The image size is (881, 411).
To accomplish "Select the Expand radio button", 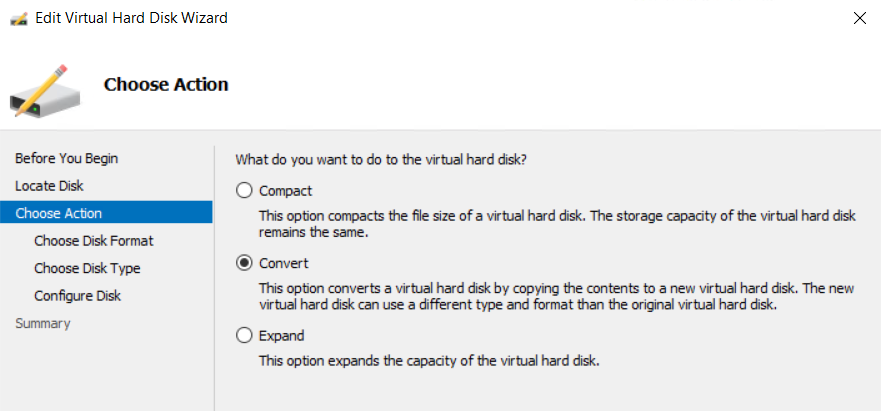I will tap(244, 336).
